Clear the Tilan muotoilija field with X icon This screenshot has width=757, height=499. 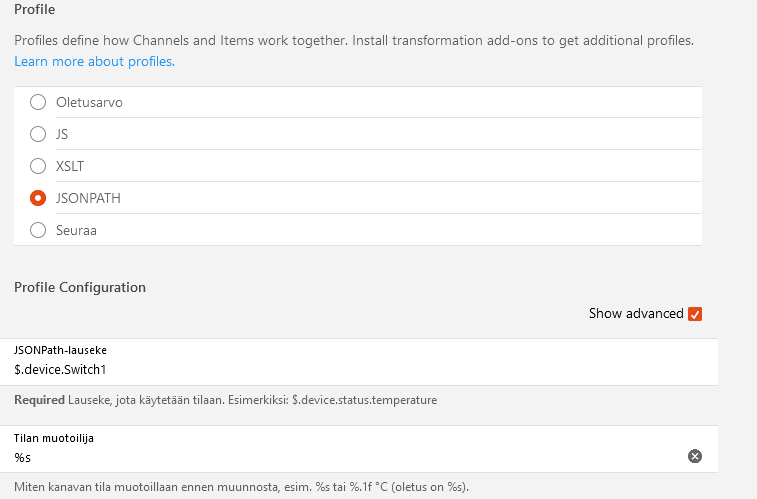coord(695,456)
